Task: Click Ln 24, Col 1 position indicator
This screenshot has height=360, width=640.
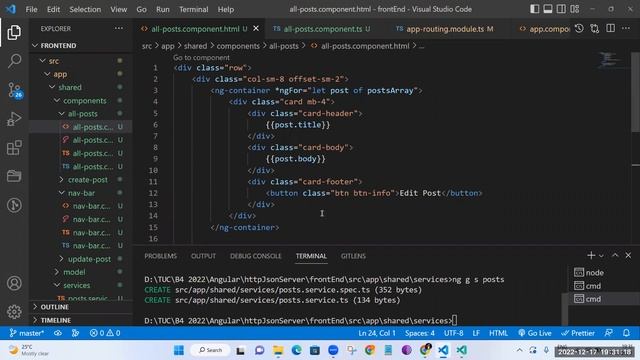Action: [x=377, y=333]
